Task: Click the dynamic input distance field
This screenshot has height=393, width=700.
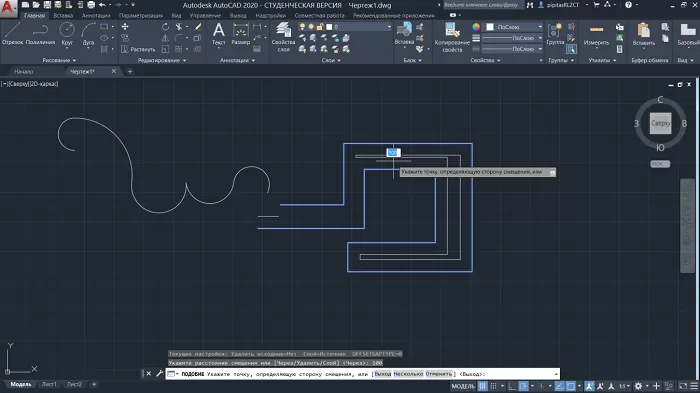Action: coord(393,153)
